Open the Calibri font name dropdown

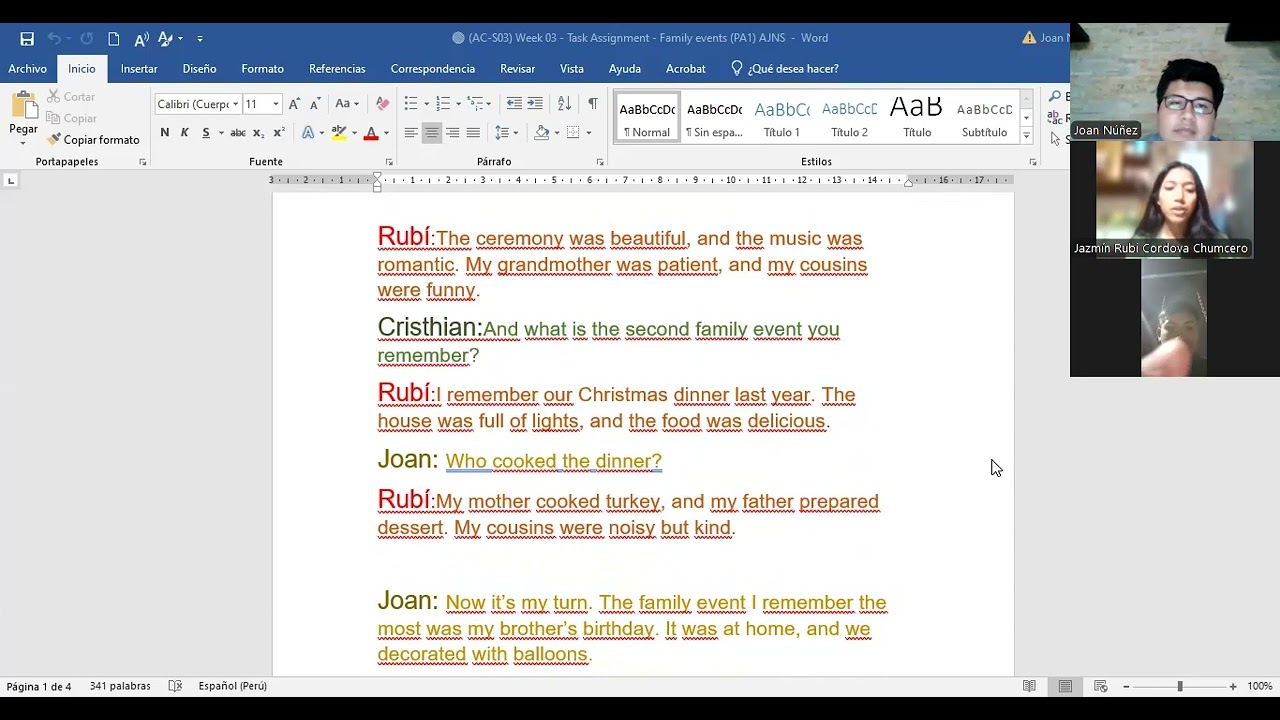pyautogui.click(x=236, y=104)
